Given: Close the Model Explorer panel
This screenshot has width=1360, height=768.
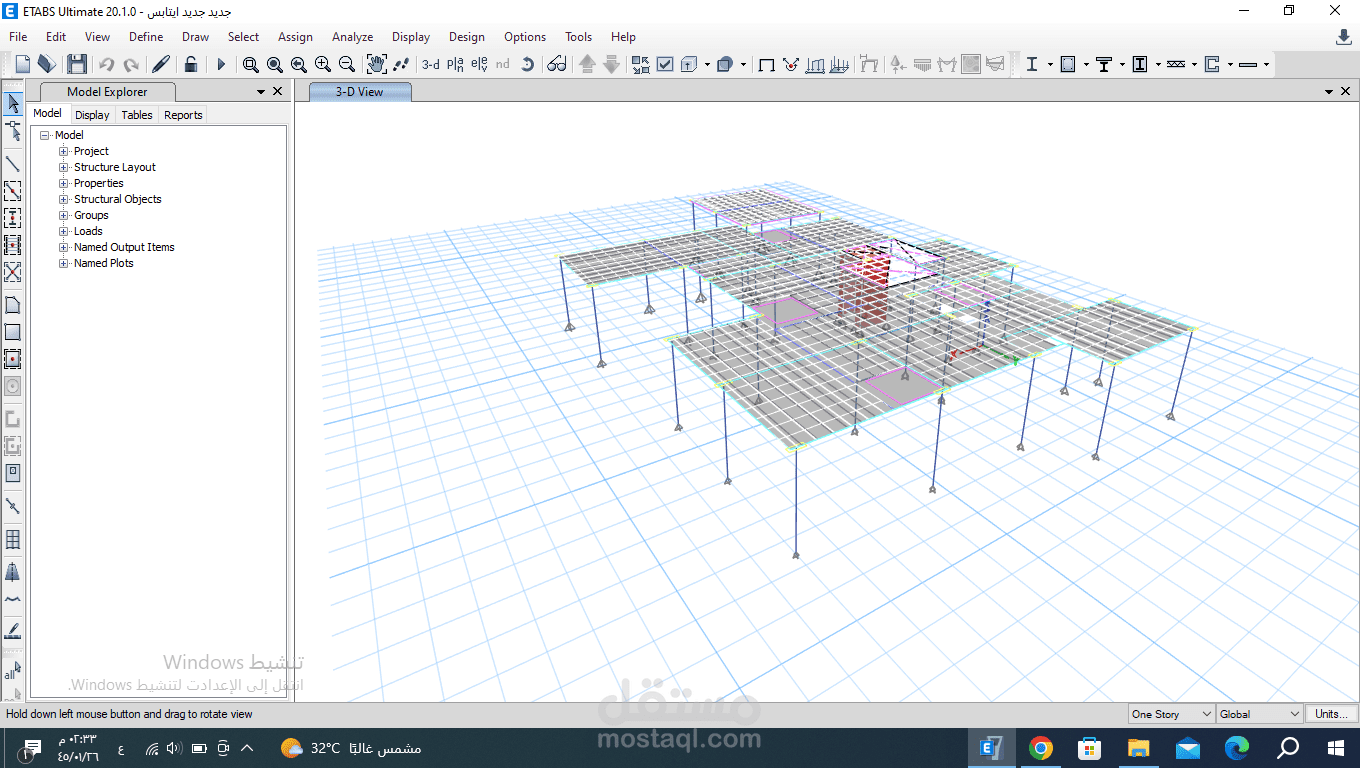Looking at the screenshot, I should [x=278, y=91].
